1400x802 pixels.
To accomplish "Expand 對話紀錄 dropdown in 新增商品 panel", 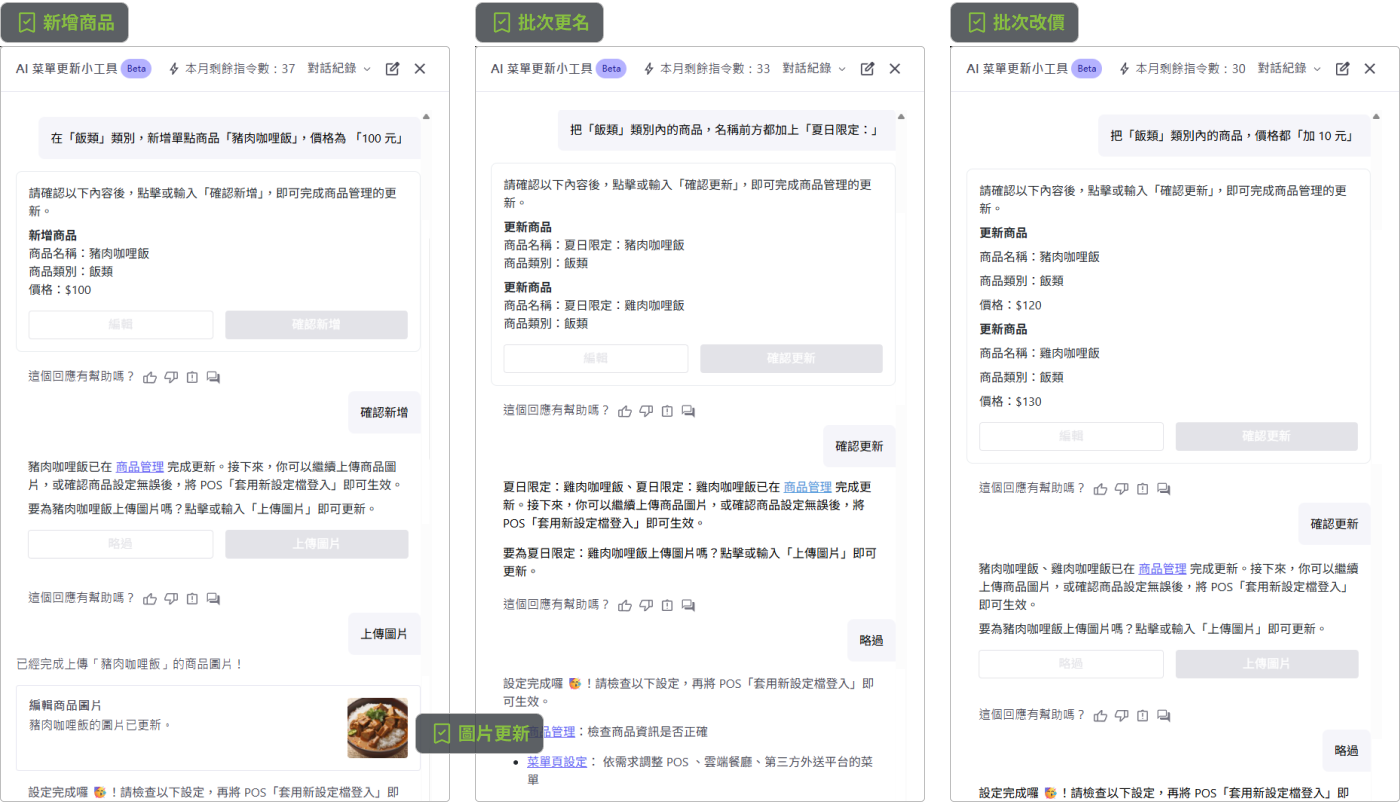I will tap(339, 69).
